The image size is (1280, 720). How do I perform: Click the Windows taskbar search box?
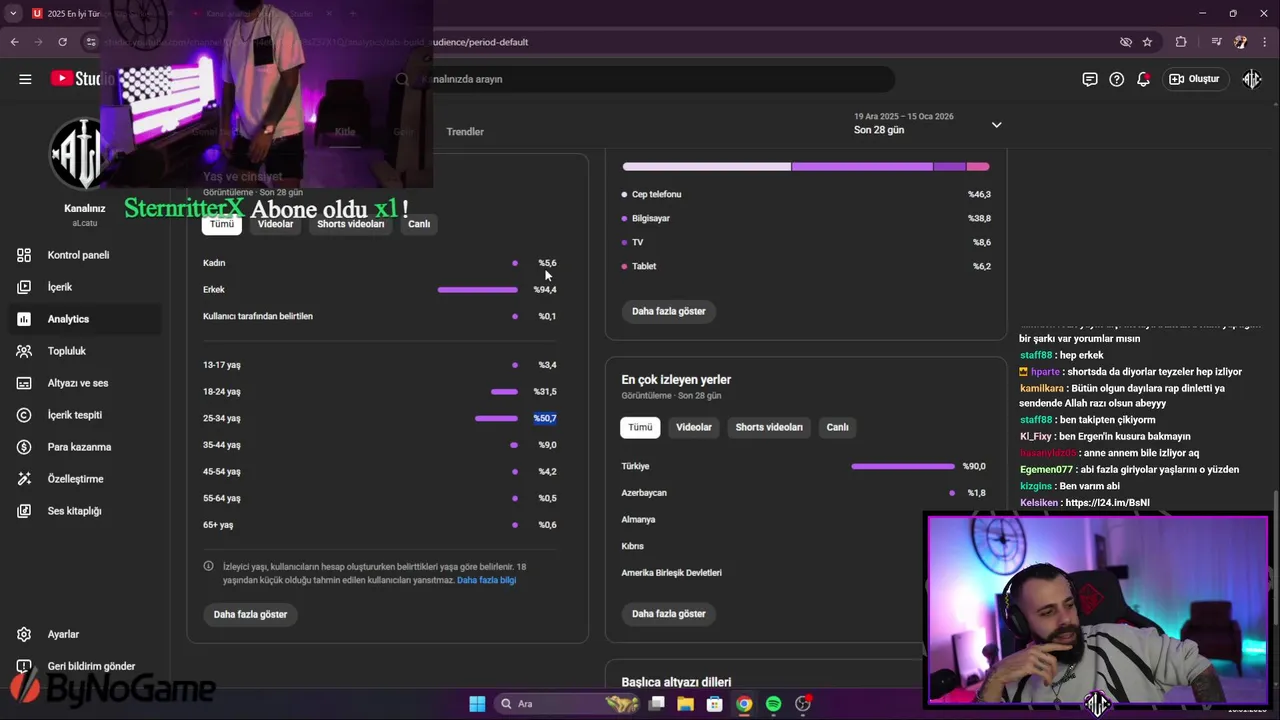[x=568, y=704]
